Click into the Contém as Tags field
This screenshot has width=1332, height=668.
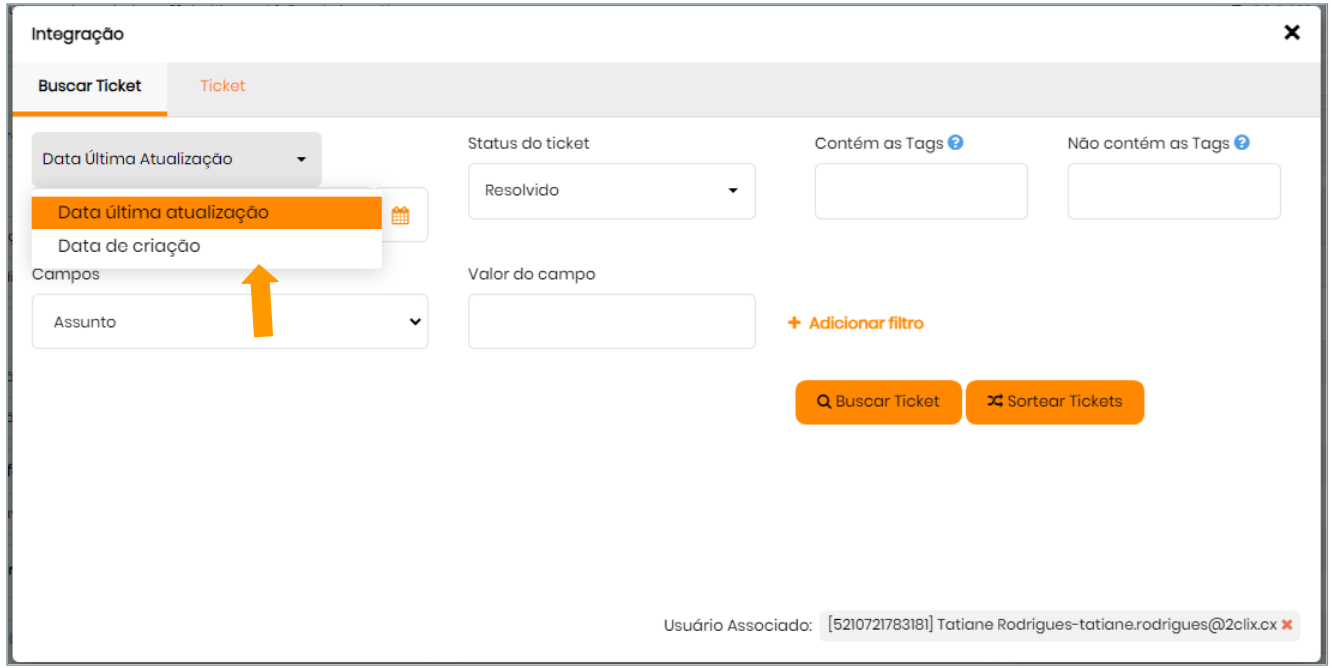pyautogui.click(x=921, y=192)
